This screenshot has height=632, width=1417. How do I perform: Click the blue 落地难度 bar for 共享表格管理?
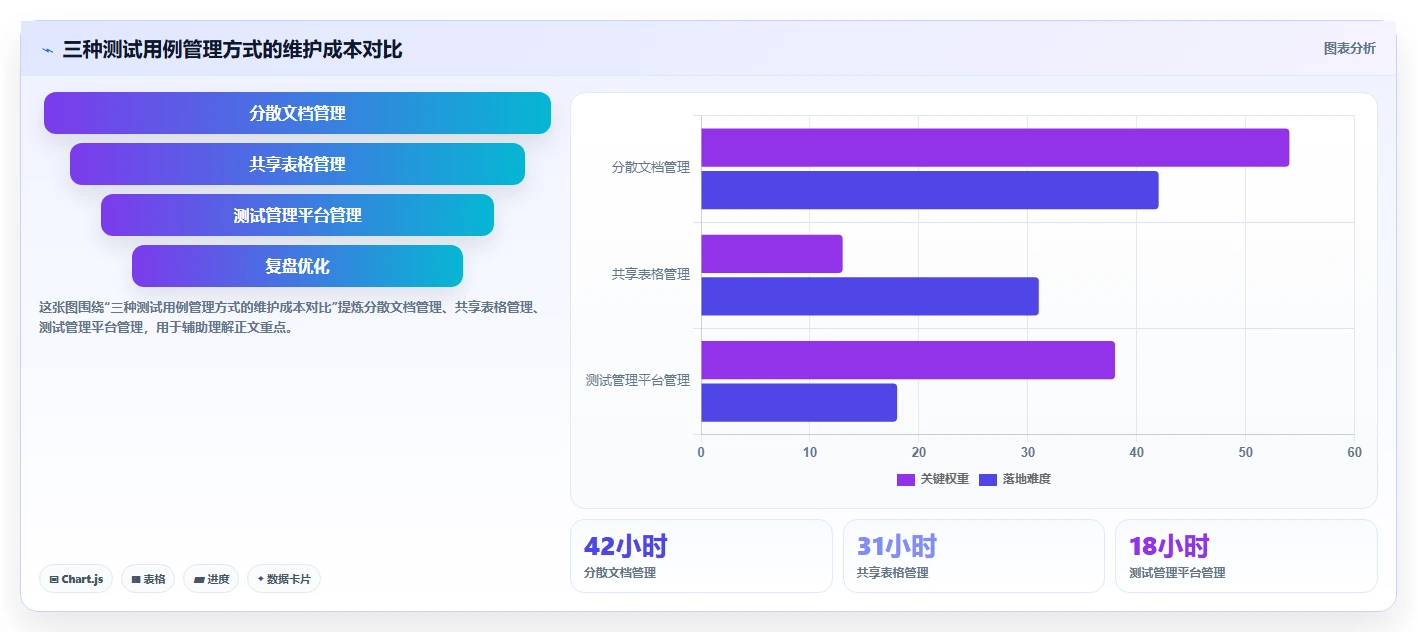coord(870,296)
